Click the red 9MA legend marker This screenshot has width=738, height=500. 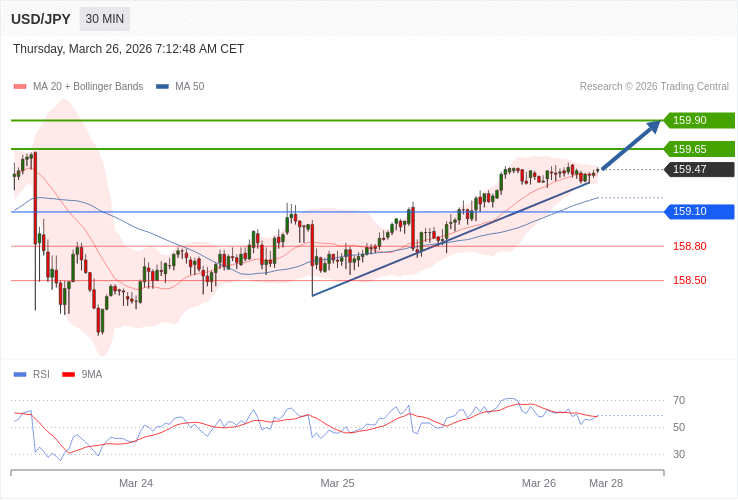coord(68,375)
